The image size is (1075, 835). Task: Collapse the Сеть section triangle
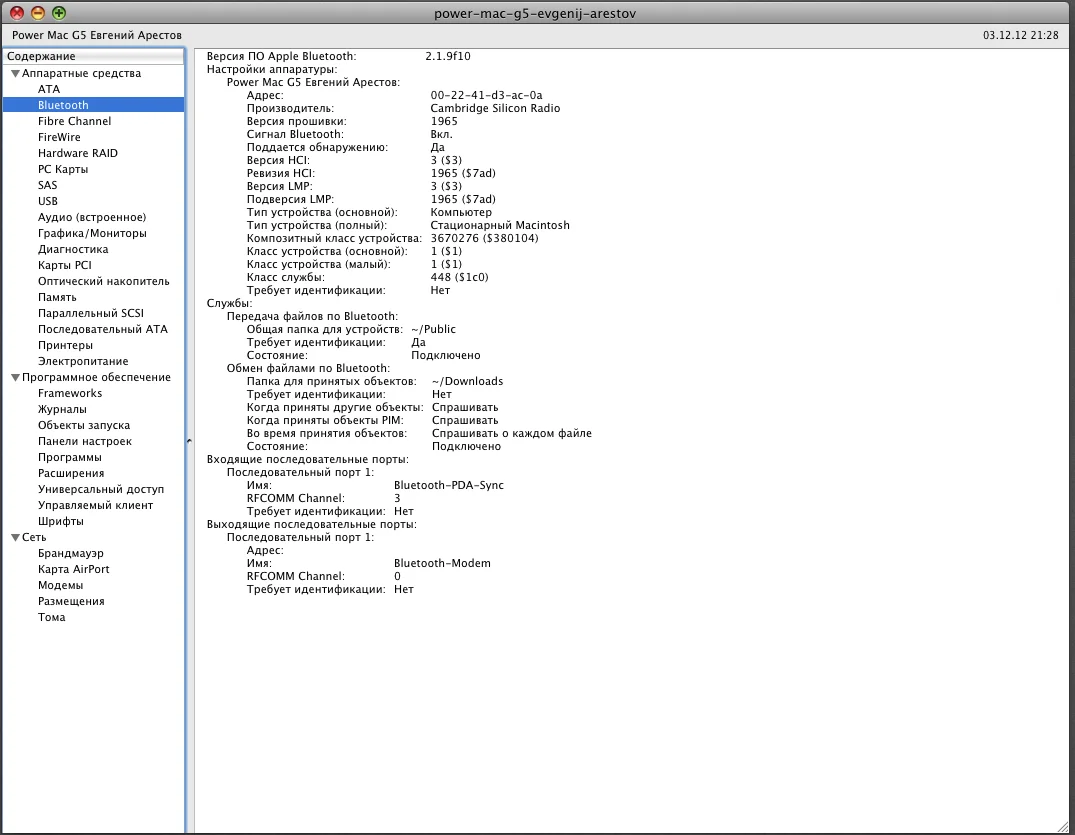[x=15, y=537]
